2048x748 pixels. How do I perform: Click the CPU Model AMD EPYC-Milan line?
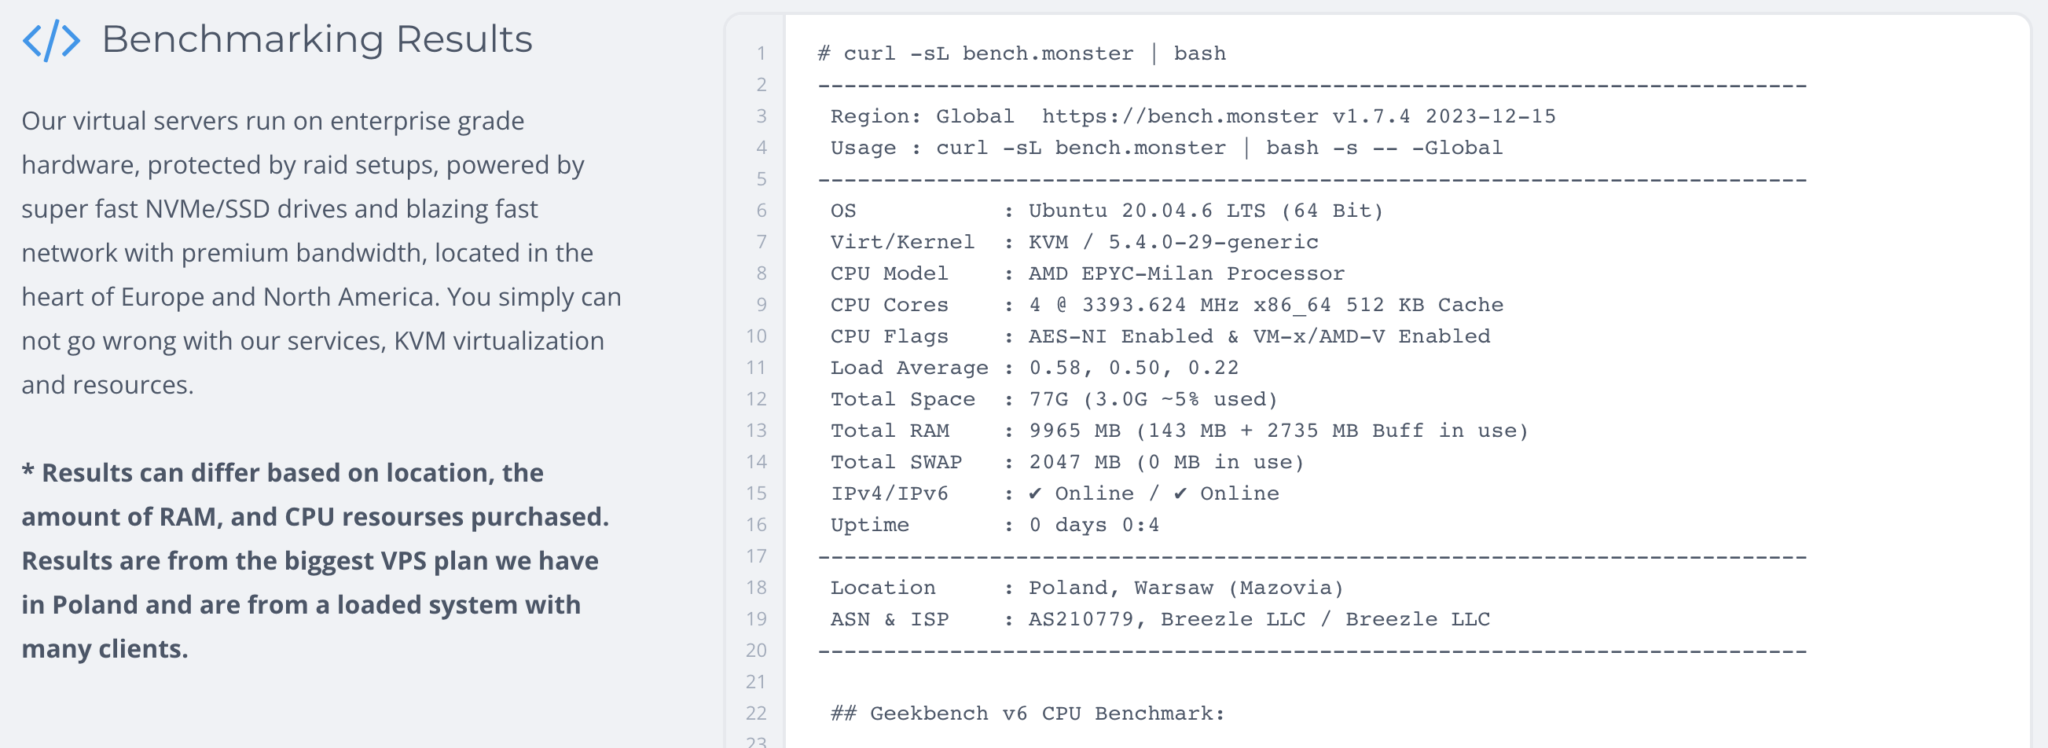tap(1087, 273)
